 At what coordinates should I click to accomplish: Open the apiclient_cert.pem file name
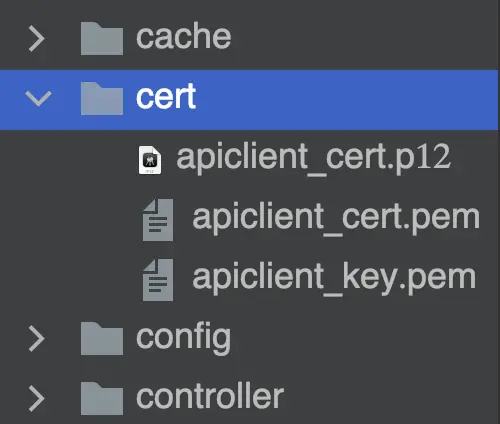[336, 218]
